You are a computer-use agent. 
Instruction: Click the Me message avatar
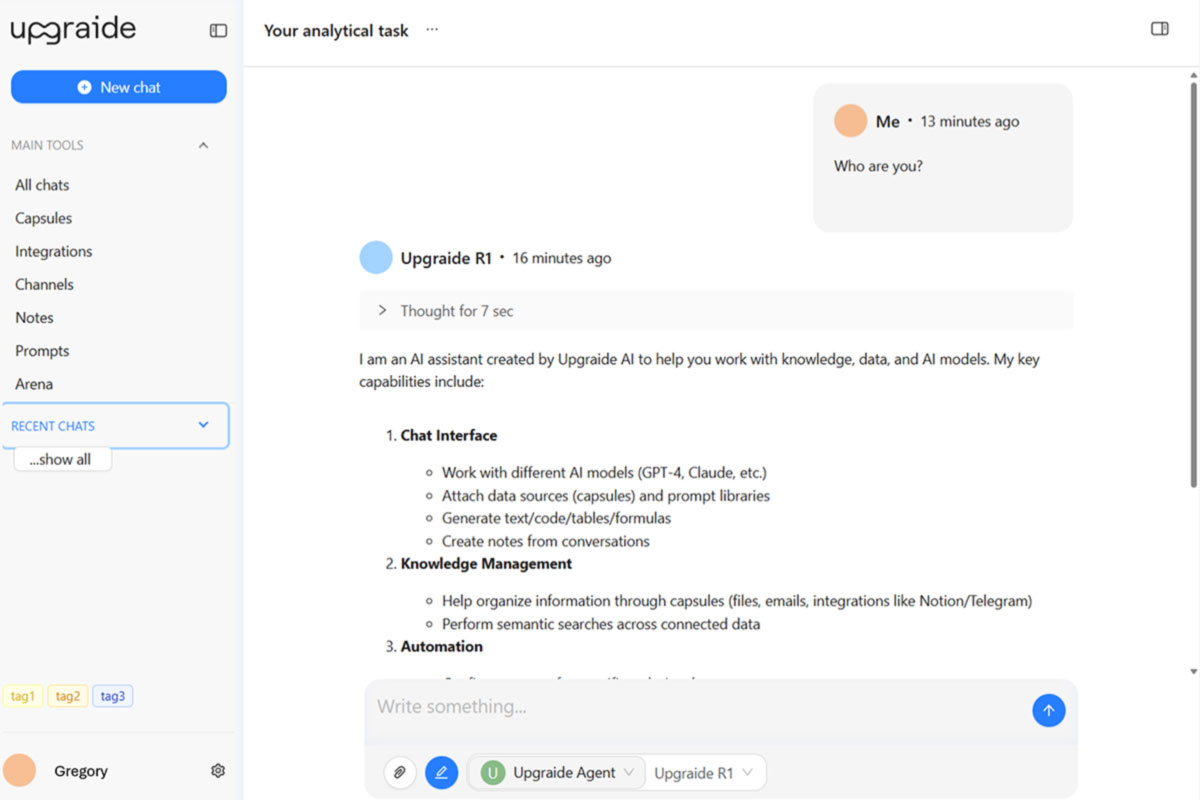point(850,121)
